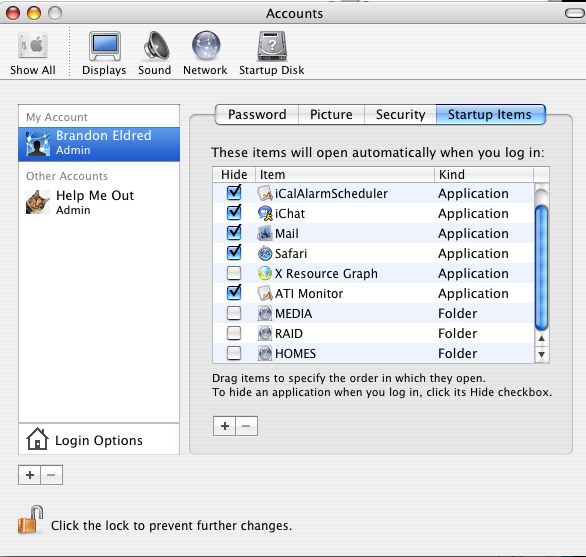586x557 pixels.
Task: Select the MEDIA item name
Action: tap(293, 314)
